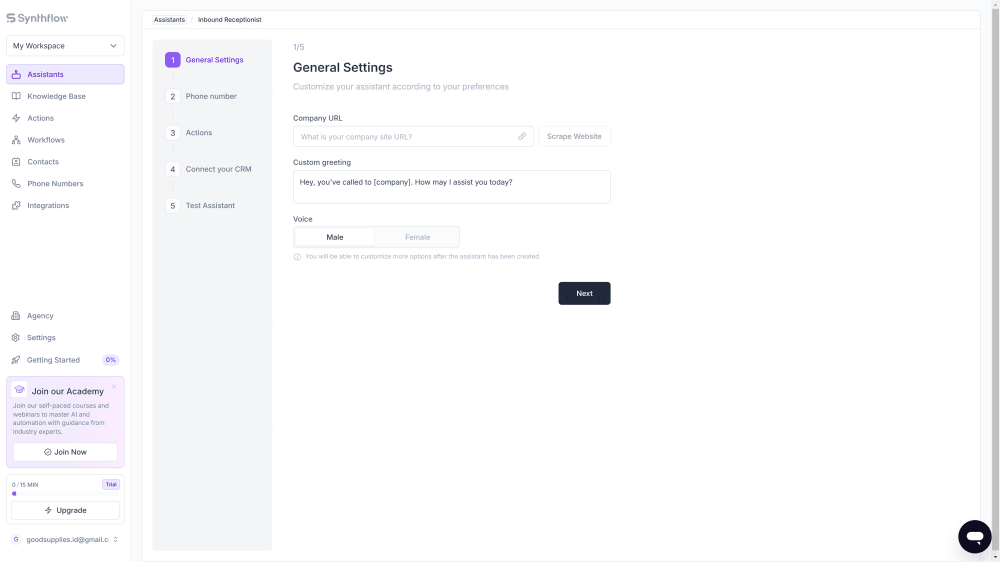
Task: Click the info icon below Voice
Action: point(297,256)
